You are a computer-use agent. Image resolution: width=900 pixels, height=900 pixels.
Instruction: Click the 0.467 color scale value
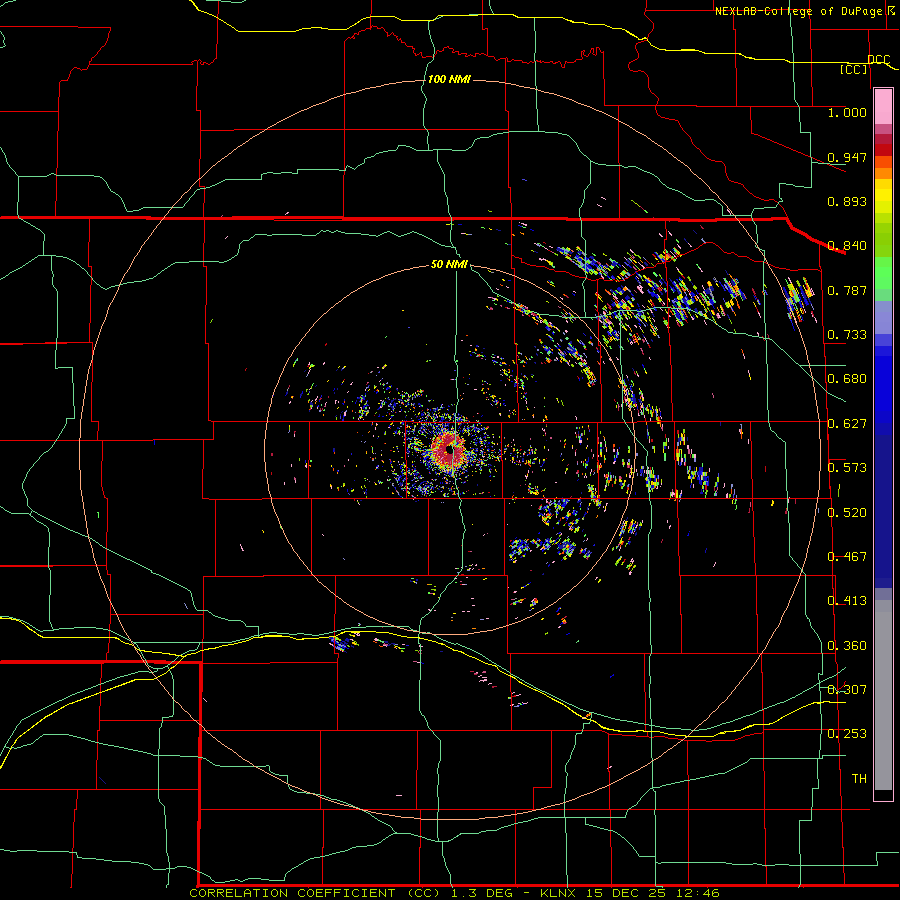pos(847,557)
